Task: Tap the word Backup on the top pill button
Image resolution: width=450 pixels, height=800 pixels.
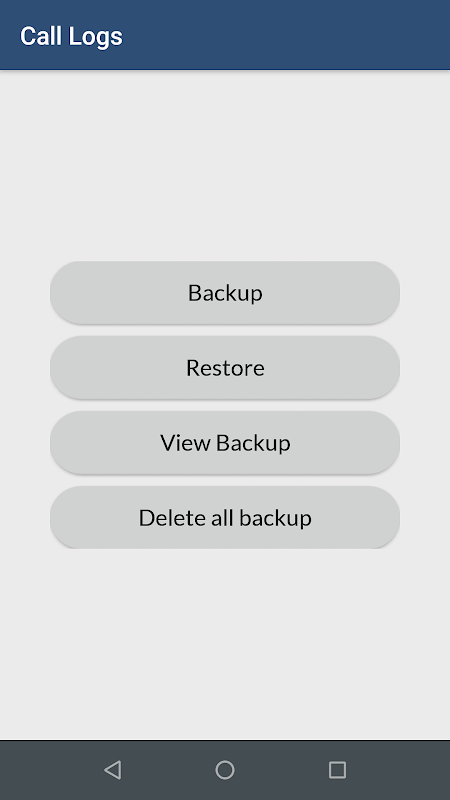Action: pos(225,293)
